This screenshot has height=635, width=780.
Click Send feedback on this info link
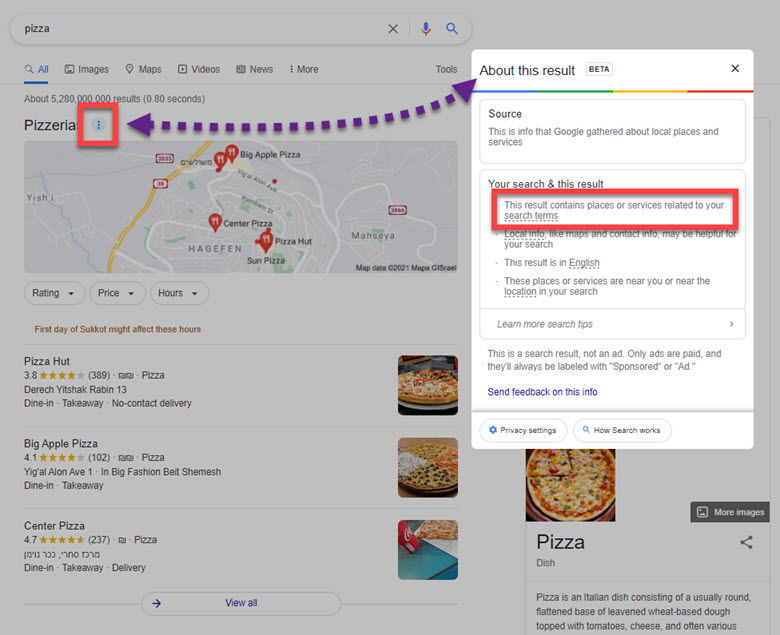click(x=542, y=392)
